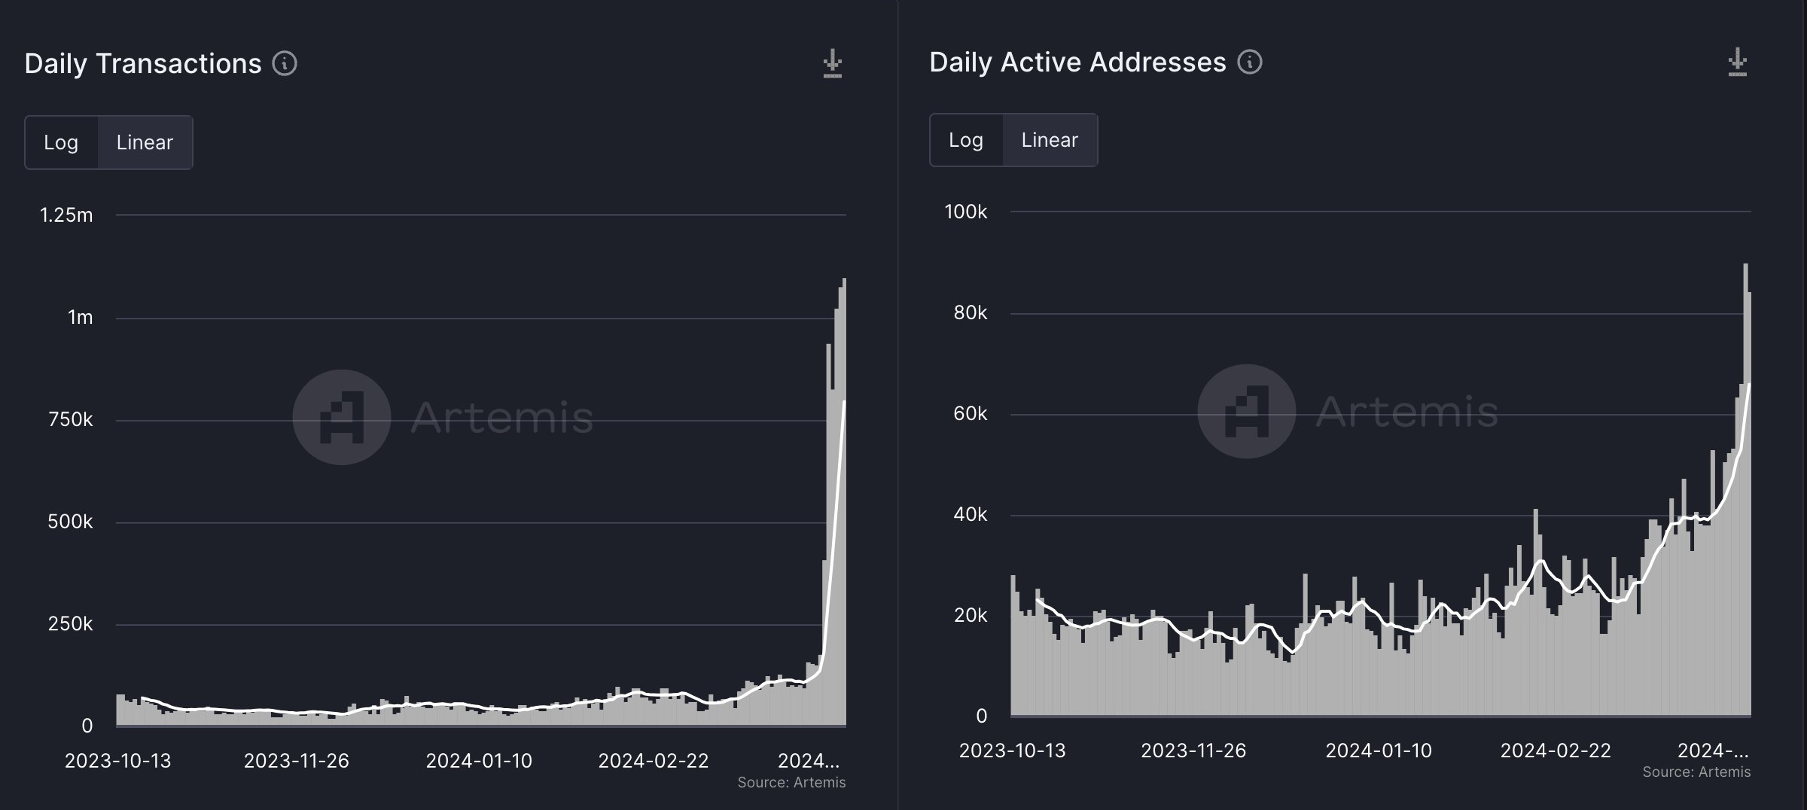Screen dimensions: 1808x810
Task: Click the 750k y-axis label
Action: tap(70, 420)
